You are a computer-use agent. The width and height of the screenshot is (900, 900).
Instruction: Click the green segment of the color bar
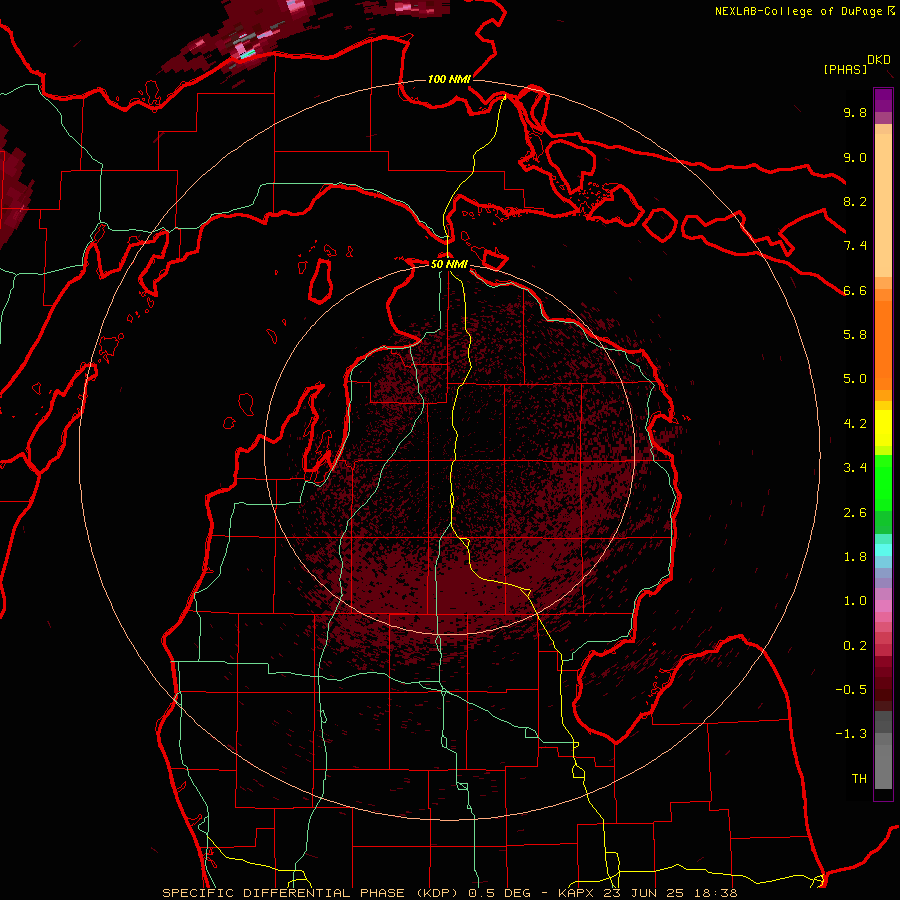(x=883, y=494)
